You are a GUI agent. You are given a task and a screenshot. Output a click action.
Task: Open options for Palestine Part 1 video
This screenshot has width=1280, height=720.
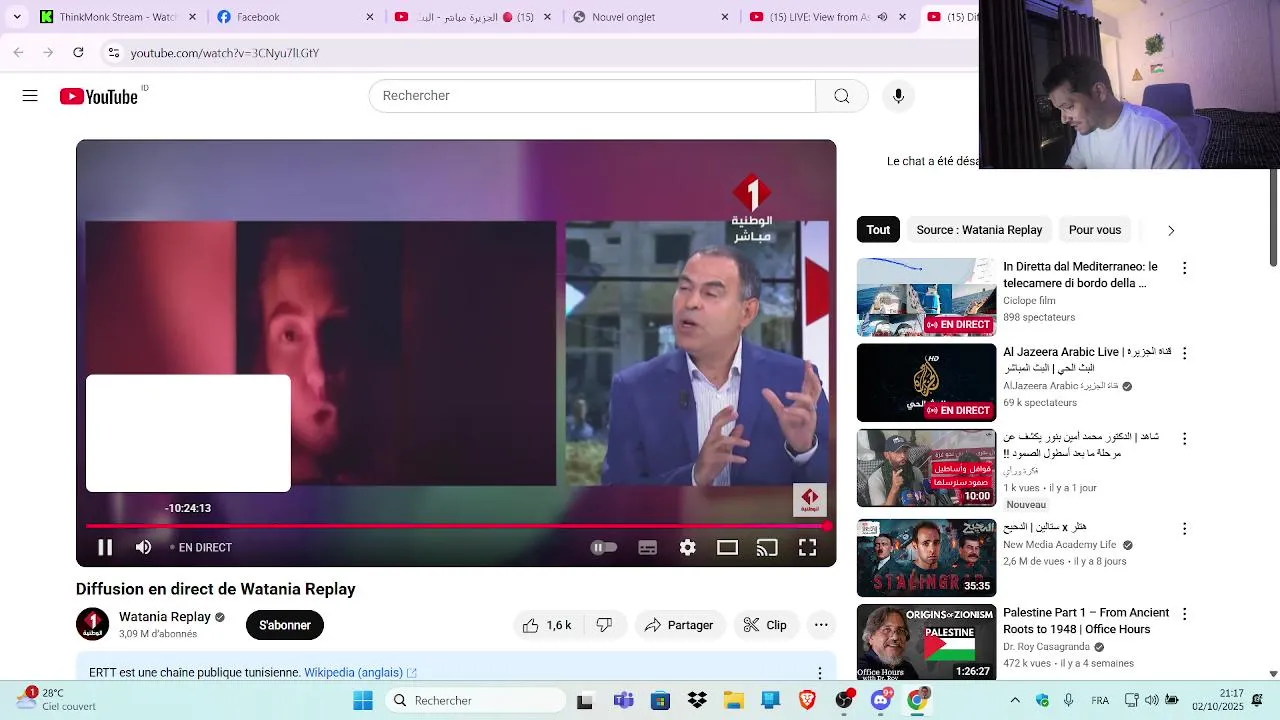click(x=1185, y=614)
